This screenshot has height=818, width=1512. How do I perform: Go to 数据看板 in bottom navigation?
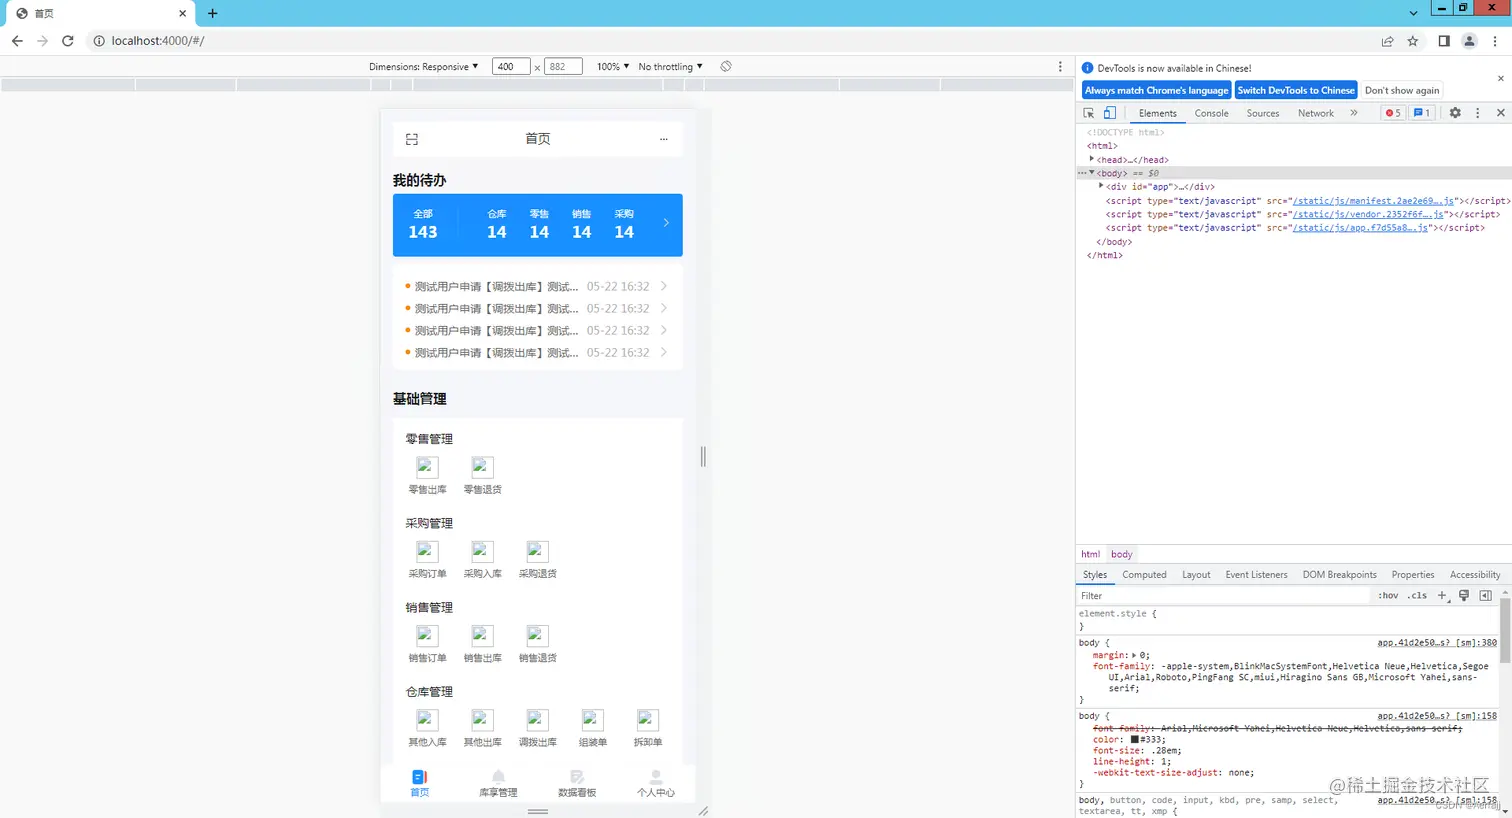pos(577,783)
